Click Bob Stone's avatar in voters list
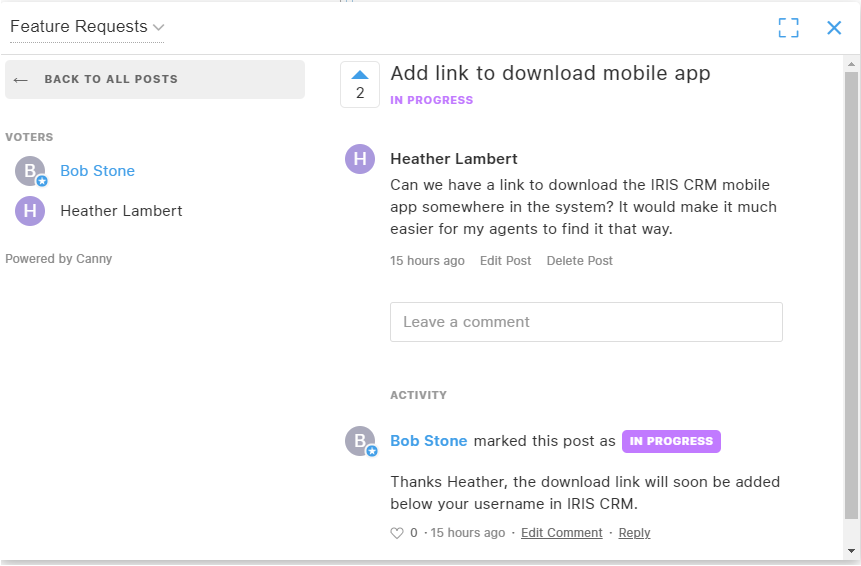 click(x=30, y=171)
